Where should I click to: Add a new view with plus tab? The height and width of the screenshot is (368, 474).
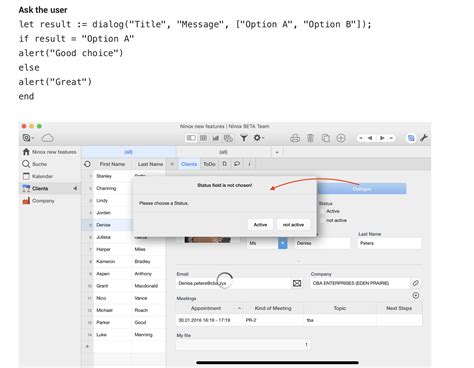point(277,152)
